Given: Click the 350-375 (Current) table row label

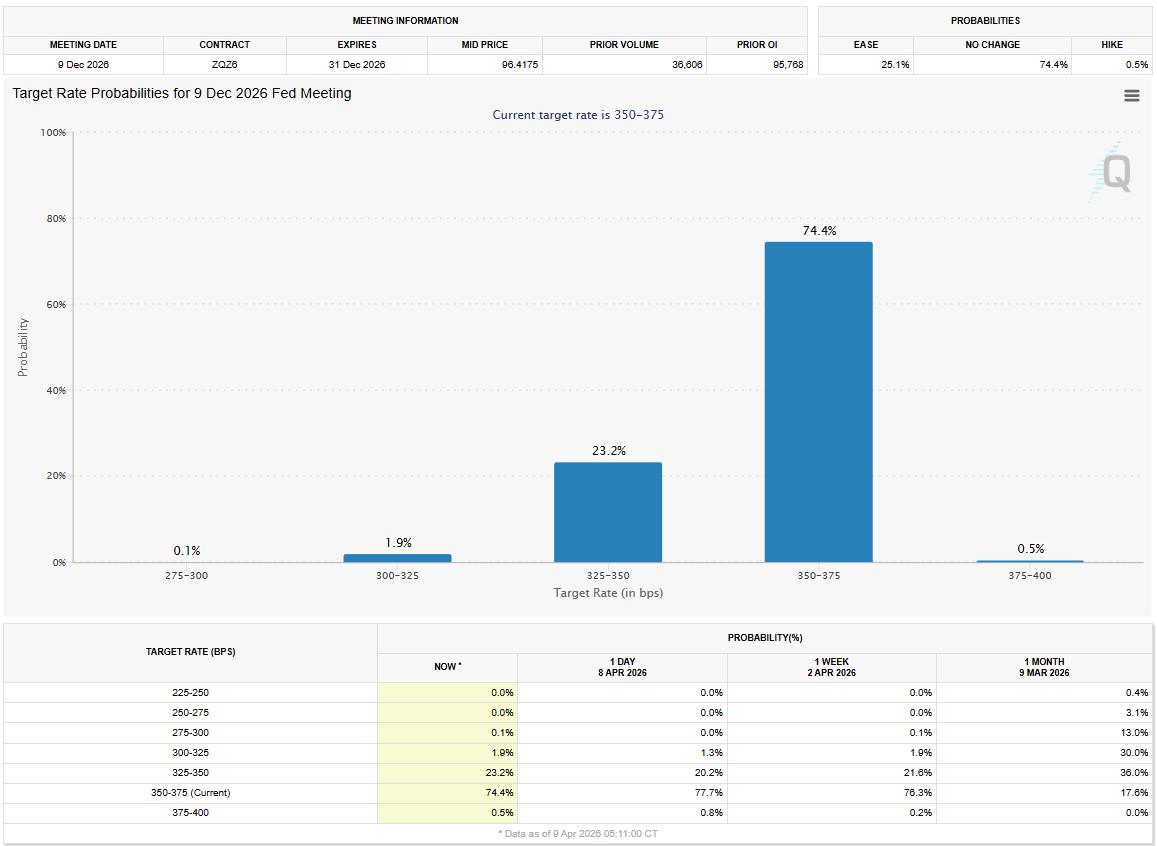Looking at the screenshot, I should [x=190, y=793].
